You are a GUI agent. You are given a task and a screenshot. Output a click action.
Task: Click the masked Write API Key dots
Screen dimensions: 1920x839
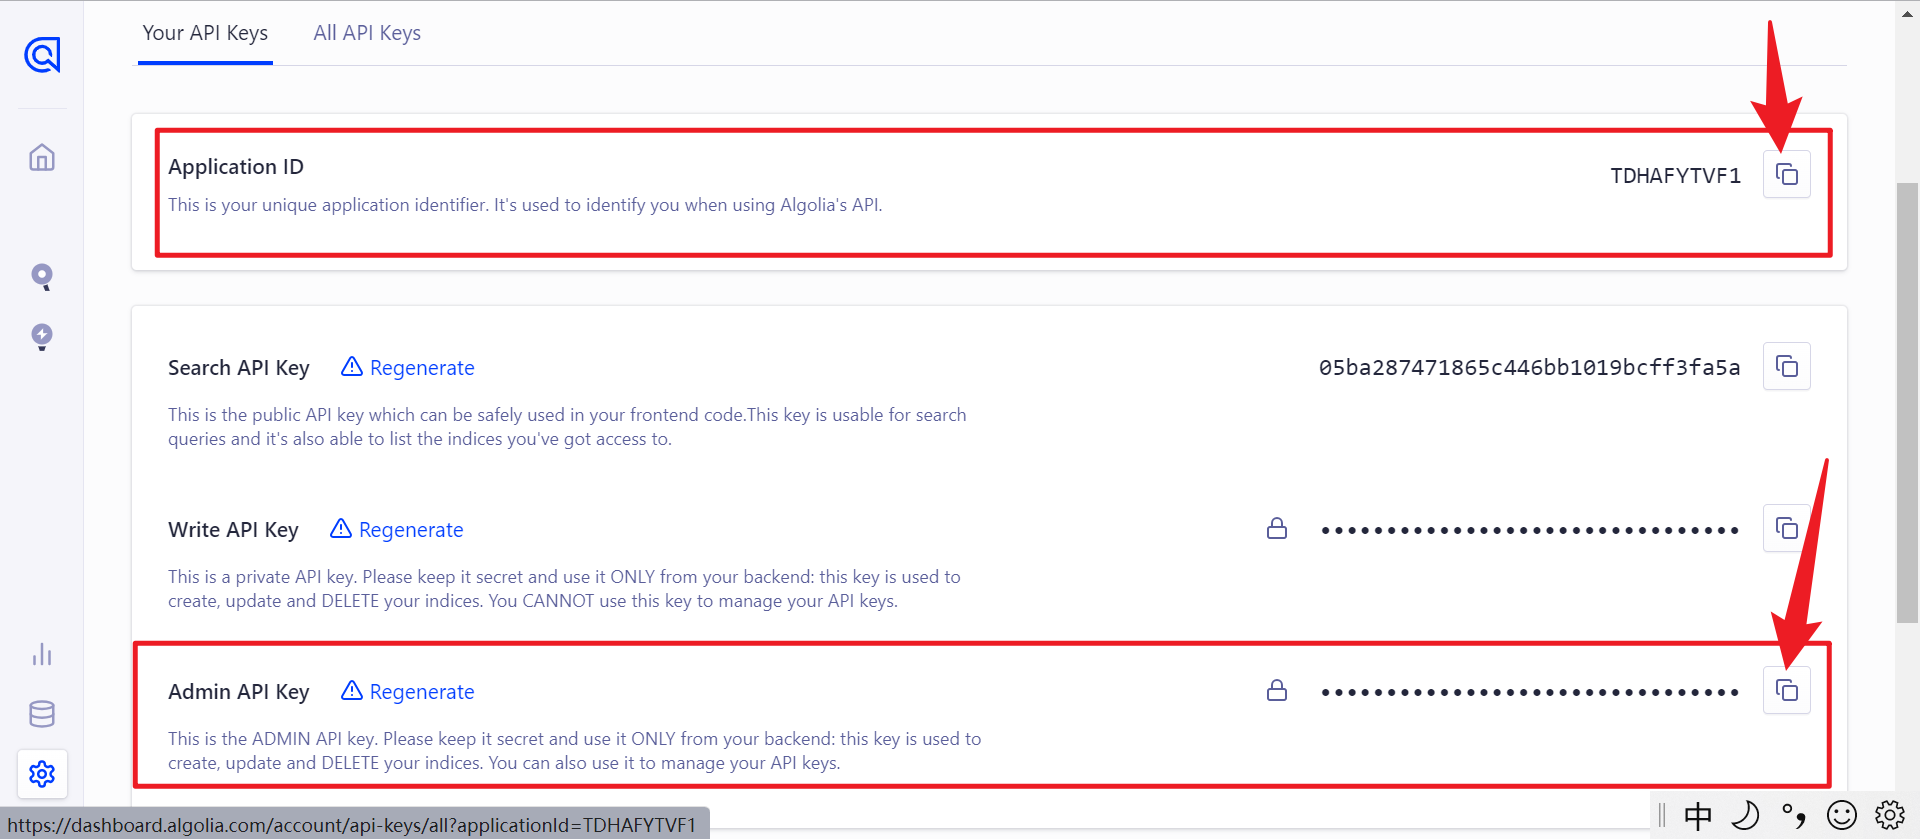pyautogui.click(x=1530, y=530)
